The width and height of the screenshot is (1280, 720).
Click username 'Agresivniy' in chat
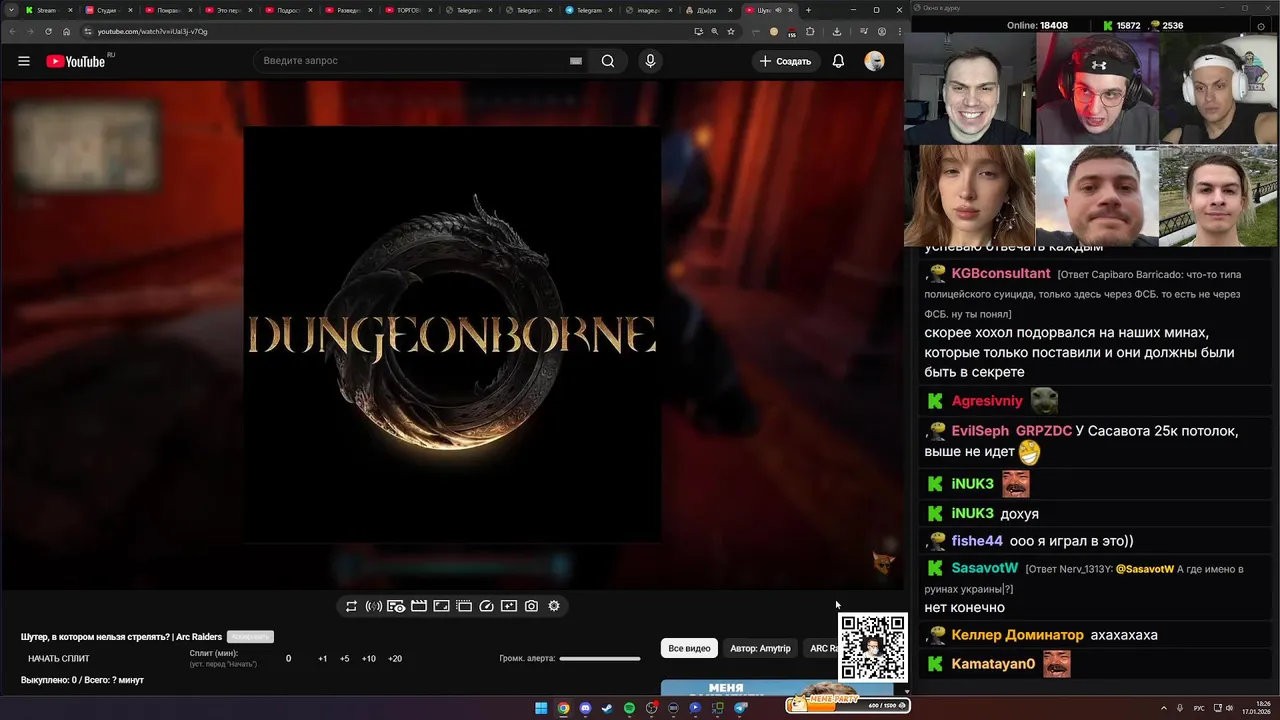988,401
